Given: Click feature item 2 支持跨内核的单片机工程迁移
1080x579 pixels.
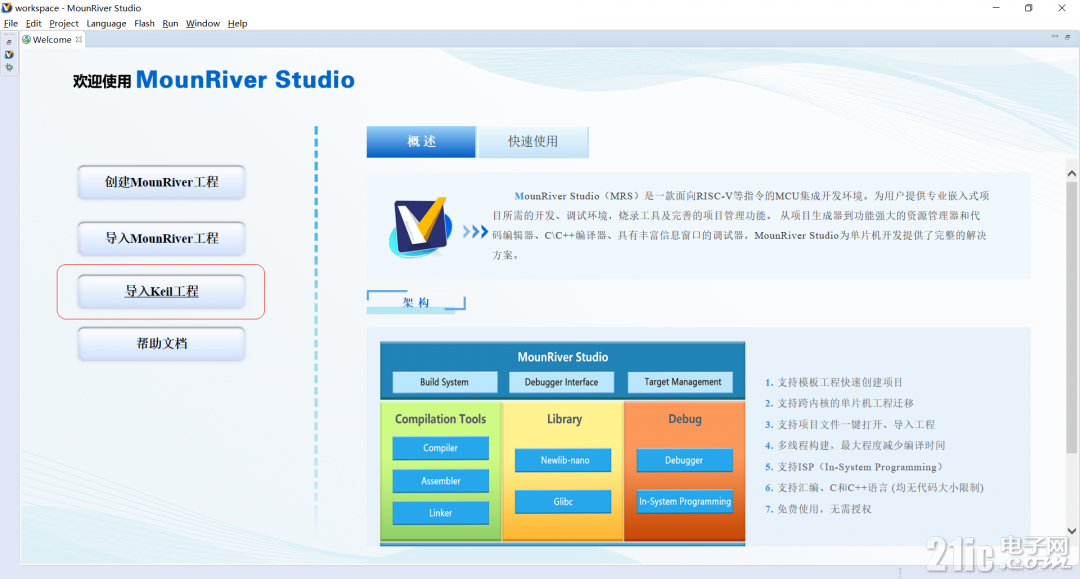Looking at the screenshot, I should 839,403.
